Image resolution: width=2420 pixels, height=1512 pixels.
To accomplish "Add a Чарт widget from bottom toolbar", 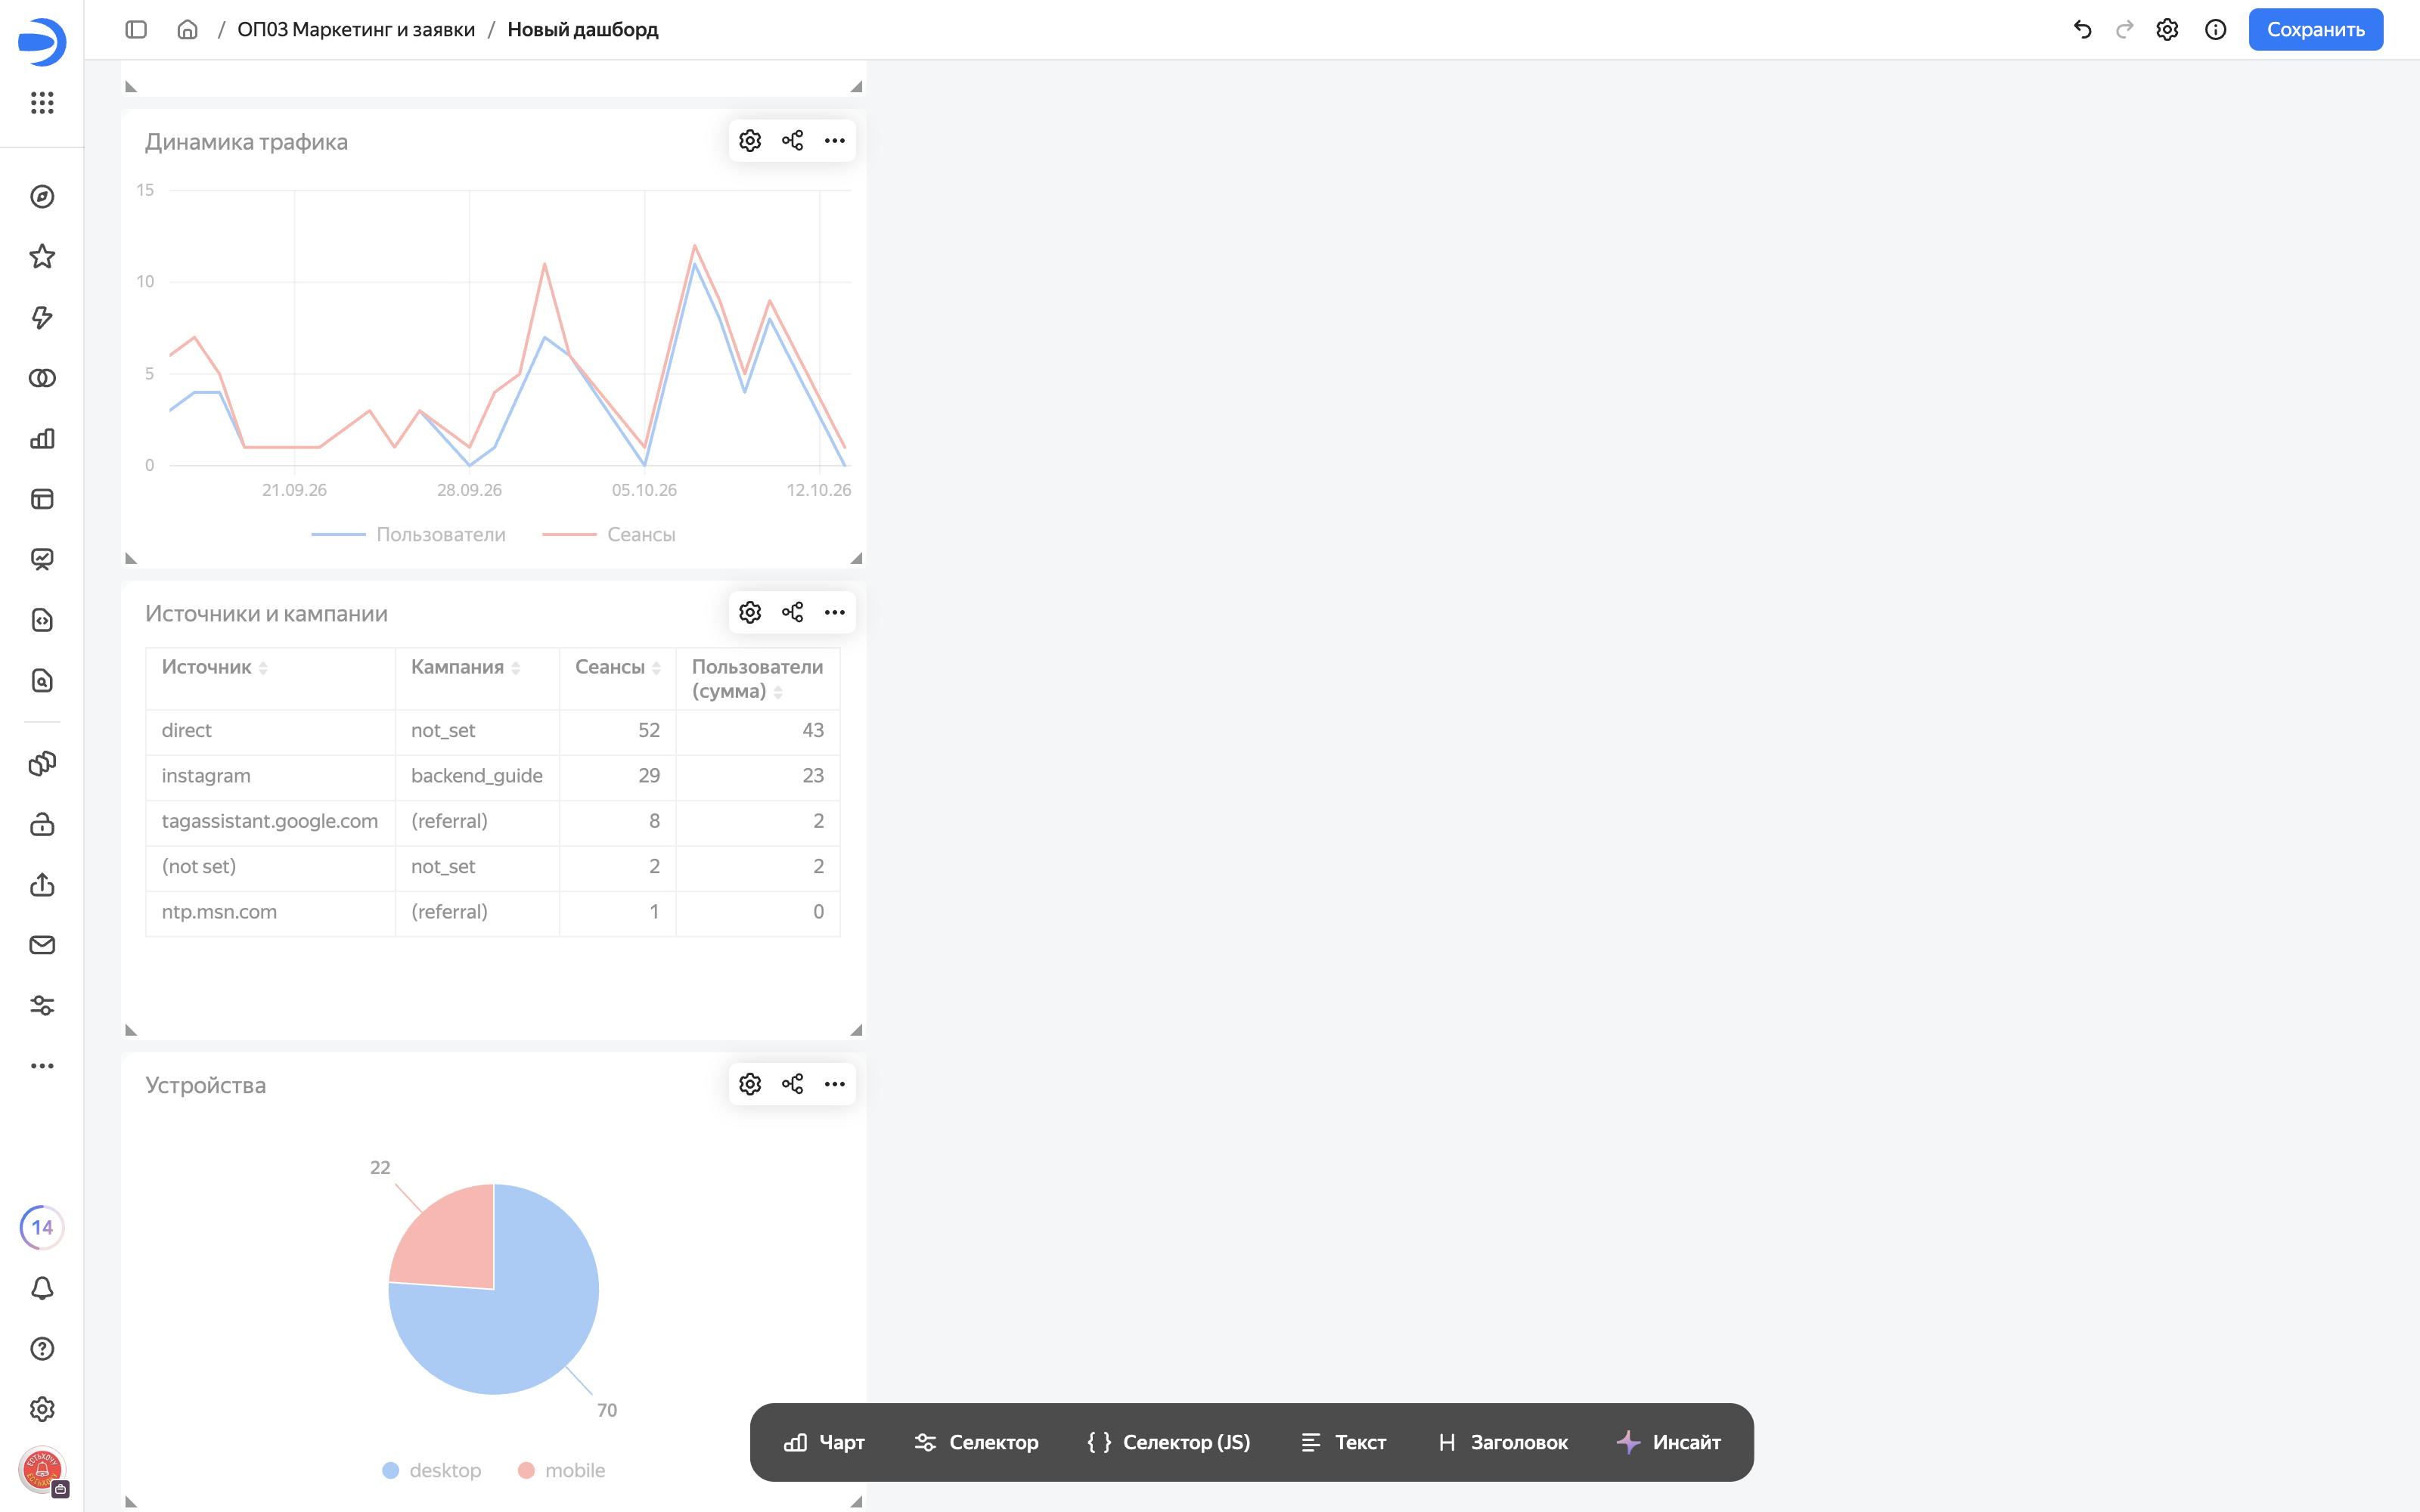I will (x=824, y=1443).
